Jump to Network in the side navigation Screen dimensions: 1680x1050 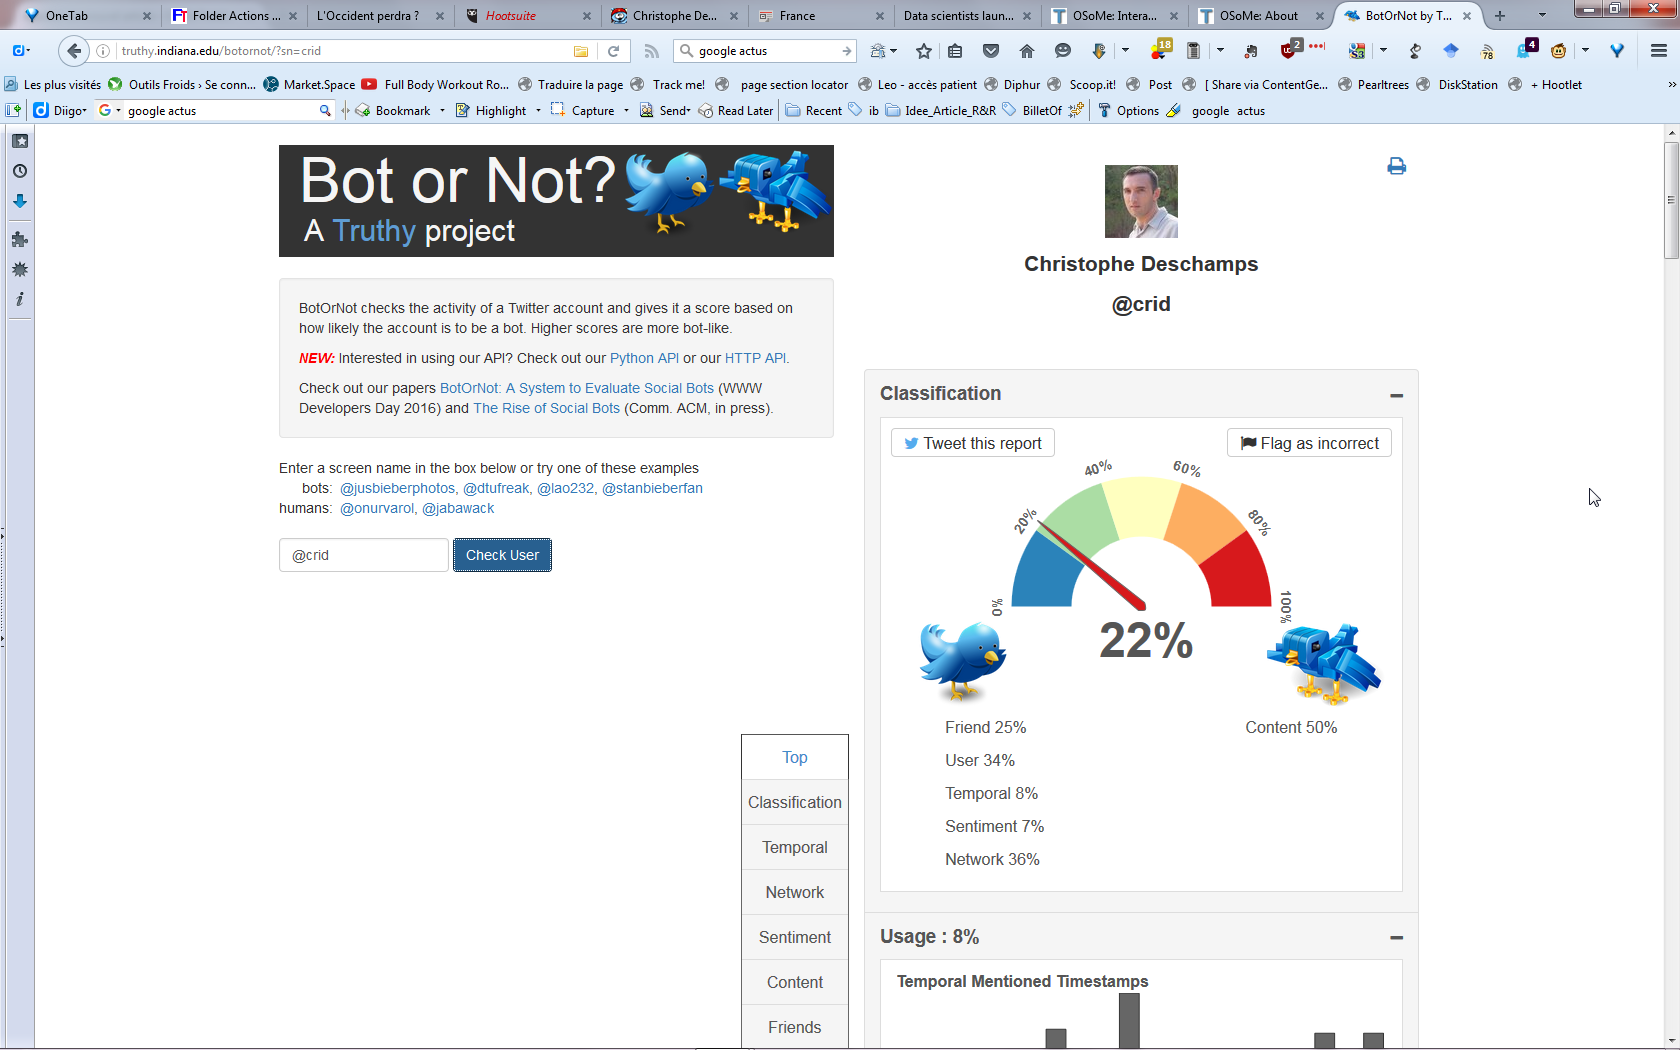(795, 893)
